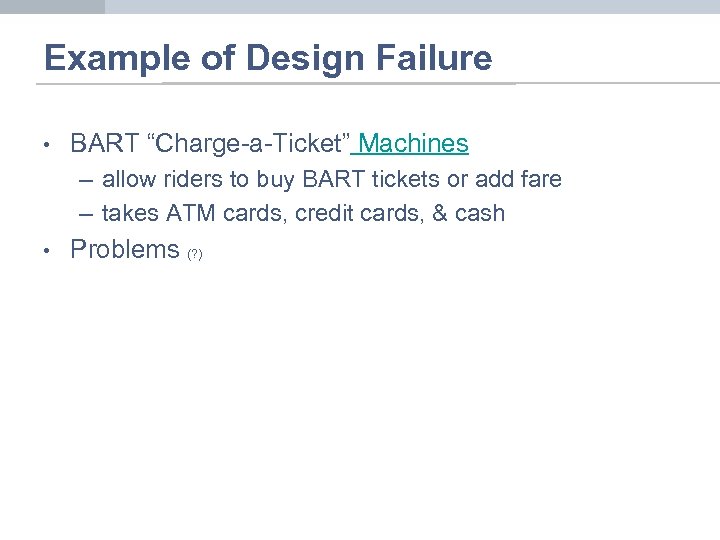Click the line about allowing riders to buy tickets
This screenshot has width=720, height=540.
tap(331, 180)
